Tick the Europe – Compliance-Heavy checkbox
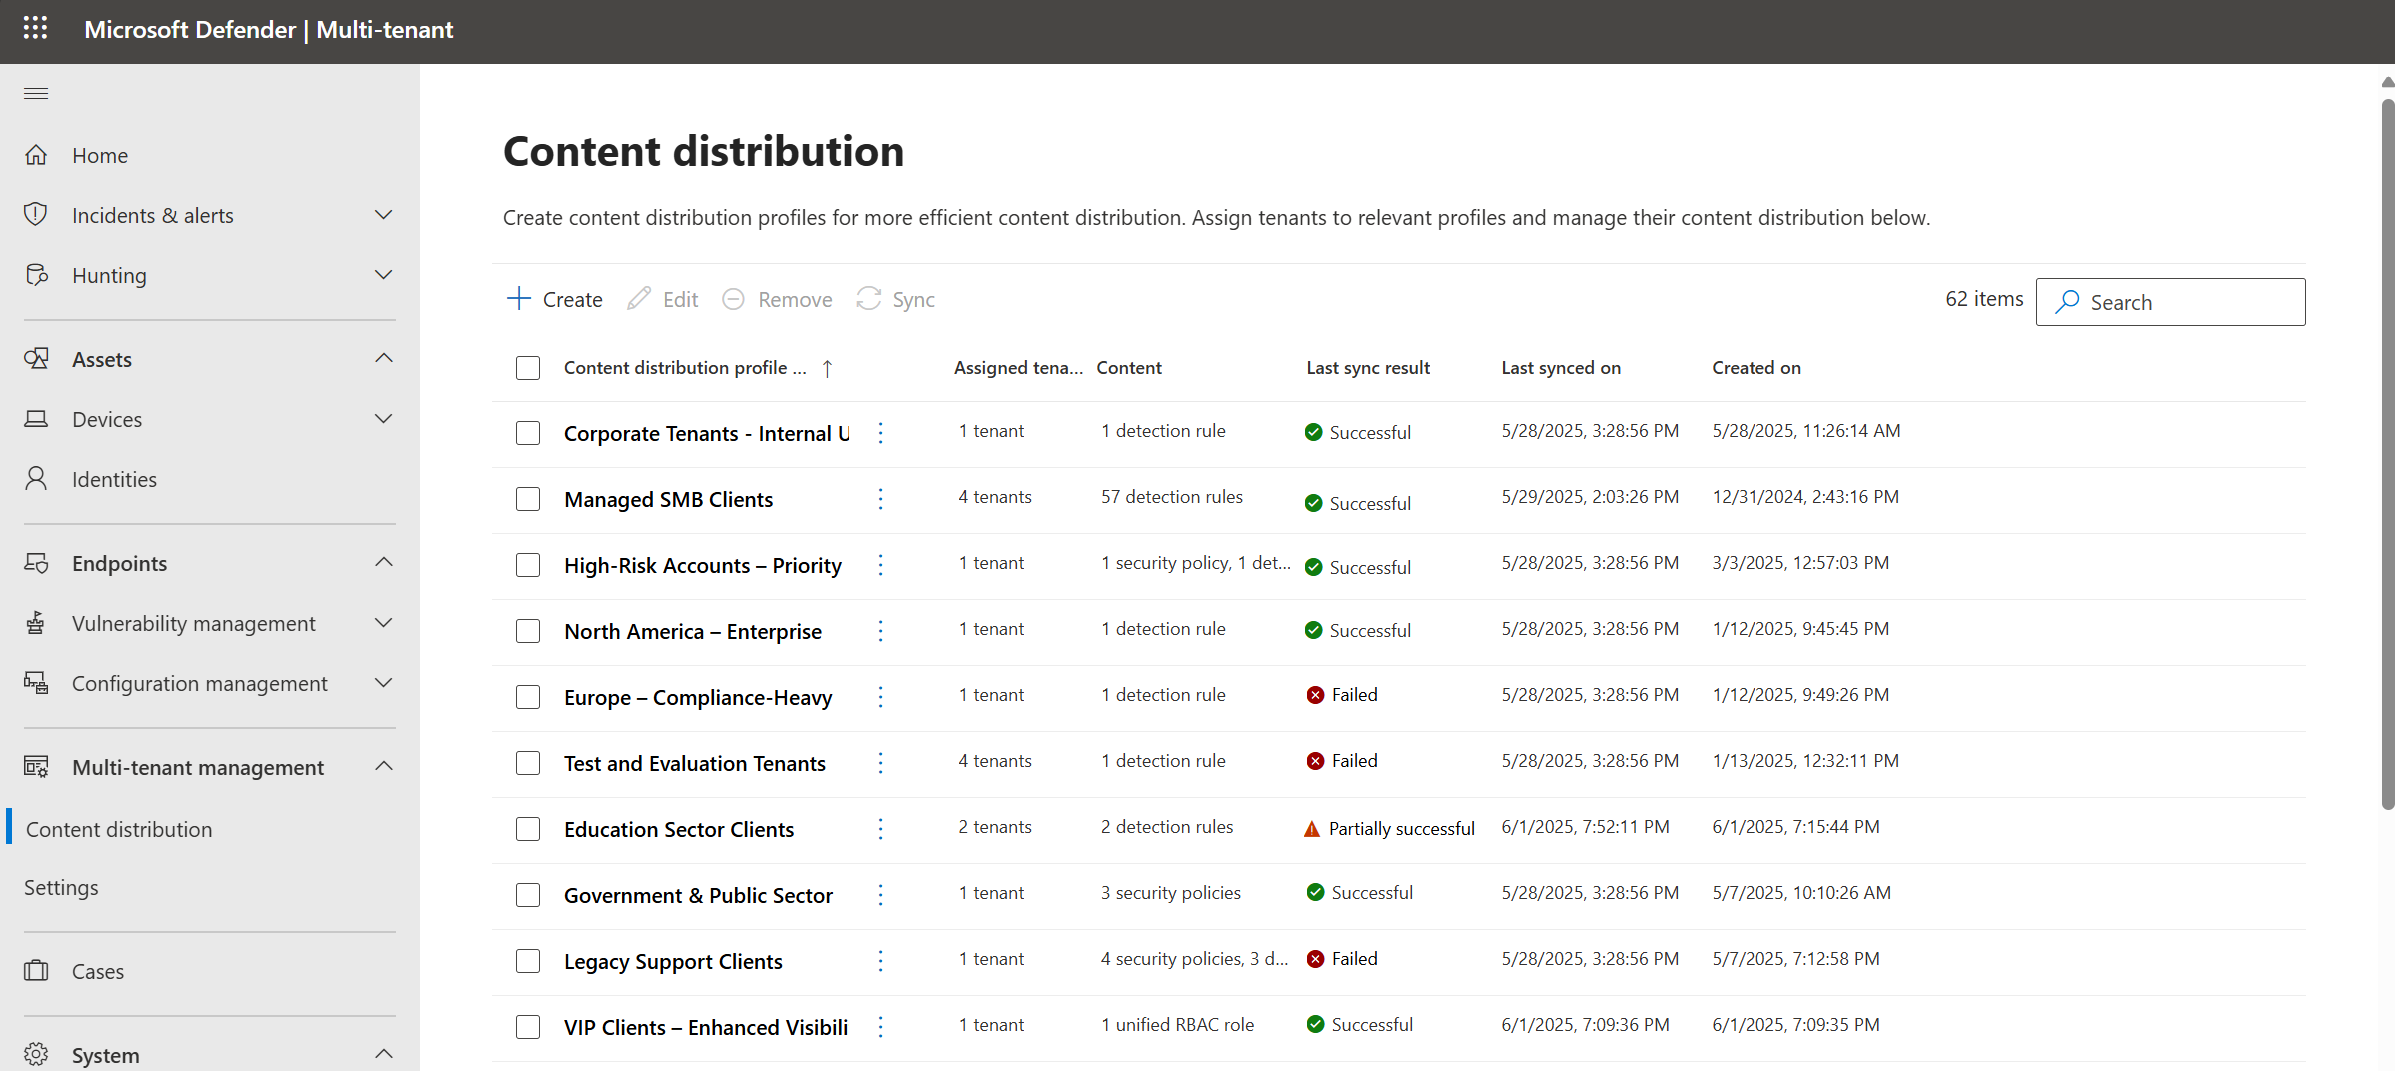The width and height of the screenshot is (2395, 1071). pyautogui.click(x=528, y=697)
